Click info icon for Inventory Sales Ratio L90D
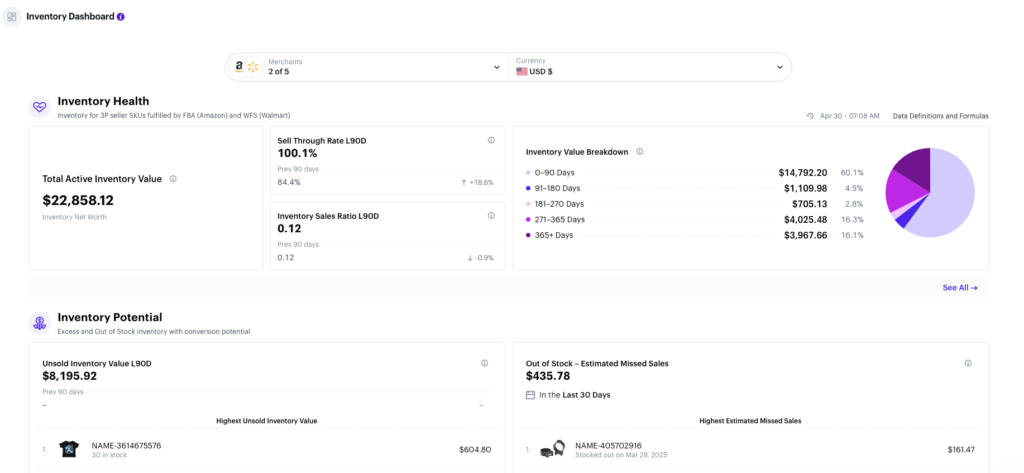The image size is (1024, 473). pos(491,216)
